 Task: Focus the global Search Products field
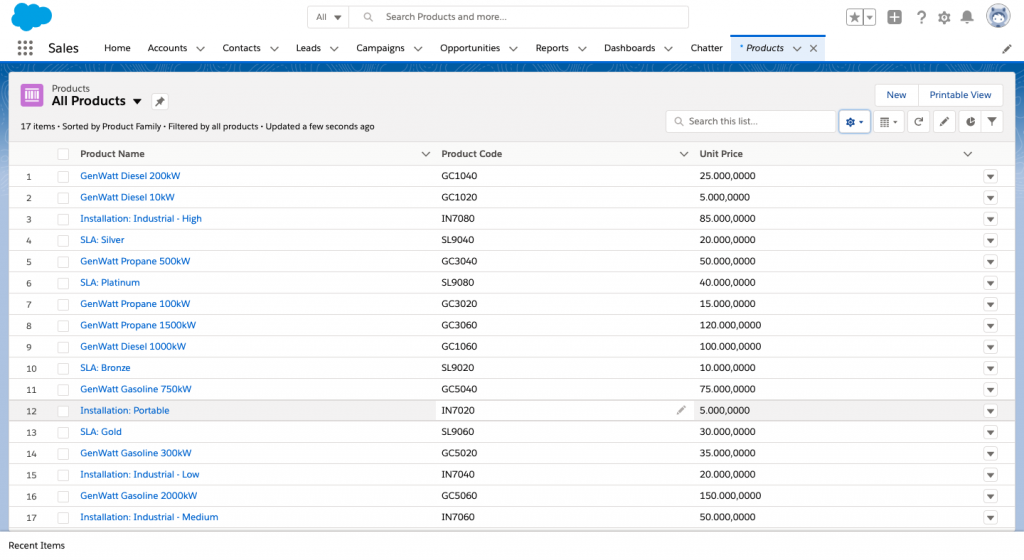[x=519, y=17]
